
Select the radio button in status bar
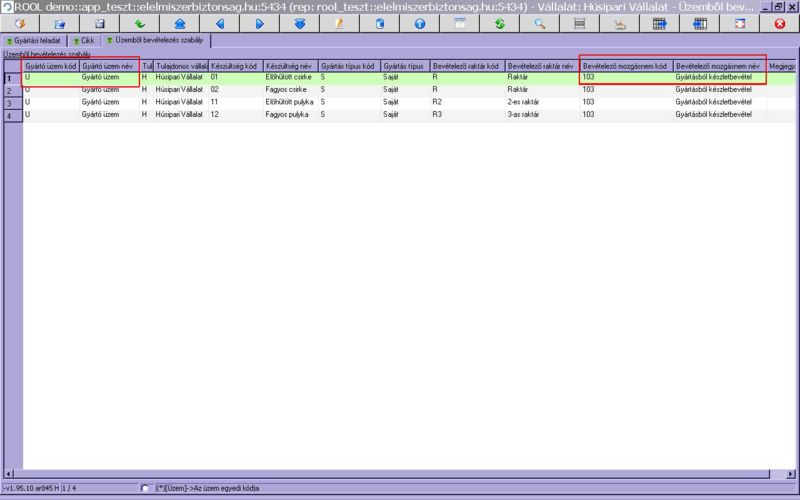coord(147,488)
